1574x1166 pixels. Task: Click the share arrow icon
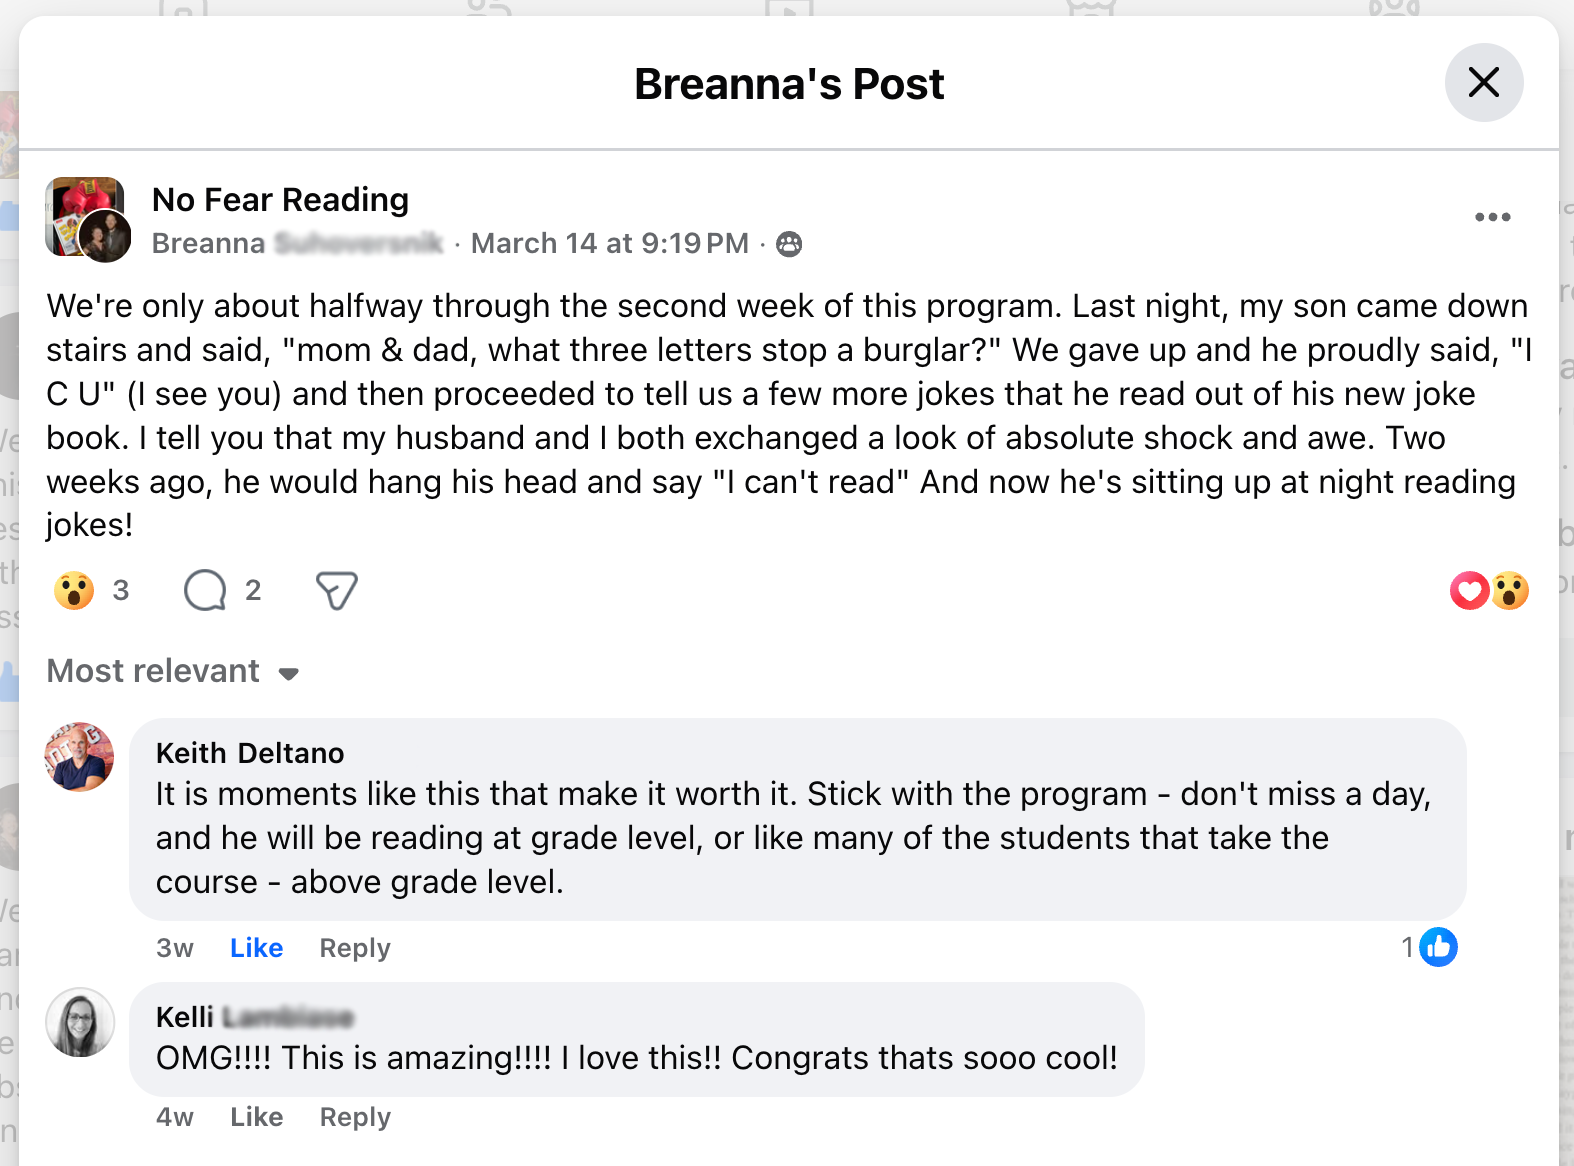coord(336,590)
